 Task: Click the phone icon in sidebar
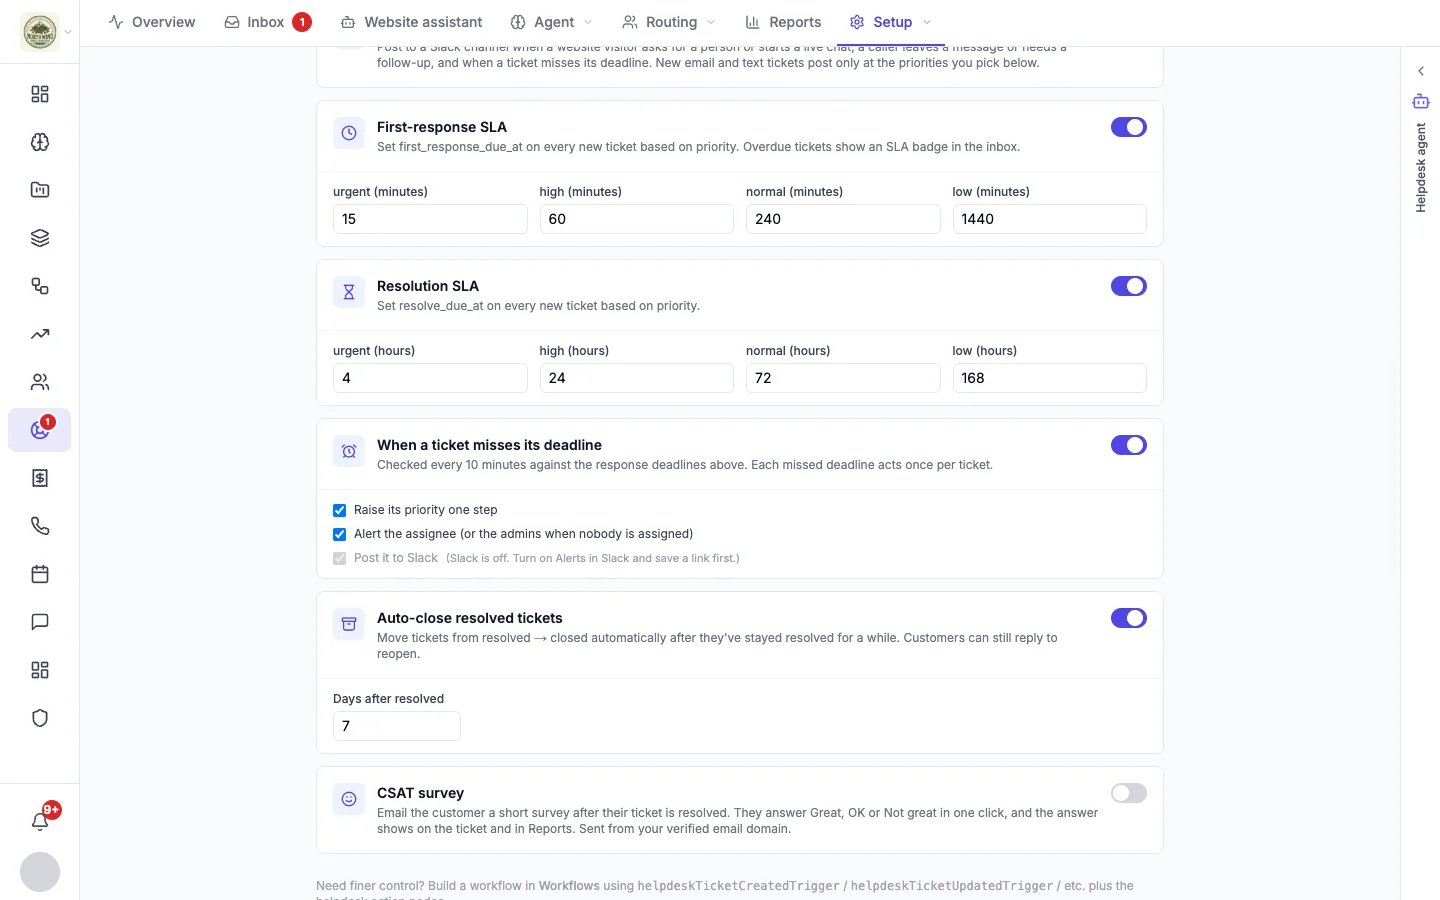point(40,526)
